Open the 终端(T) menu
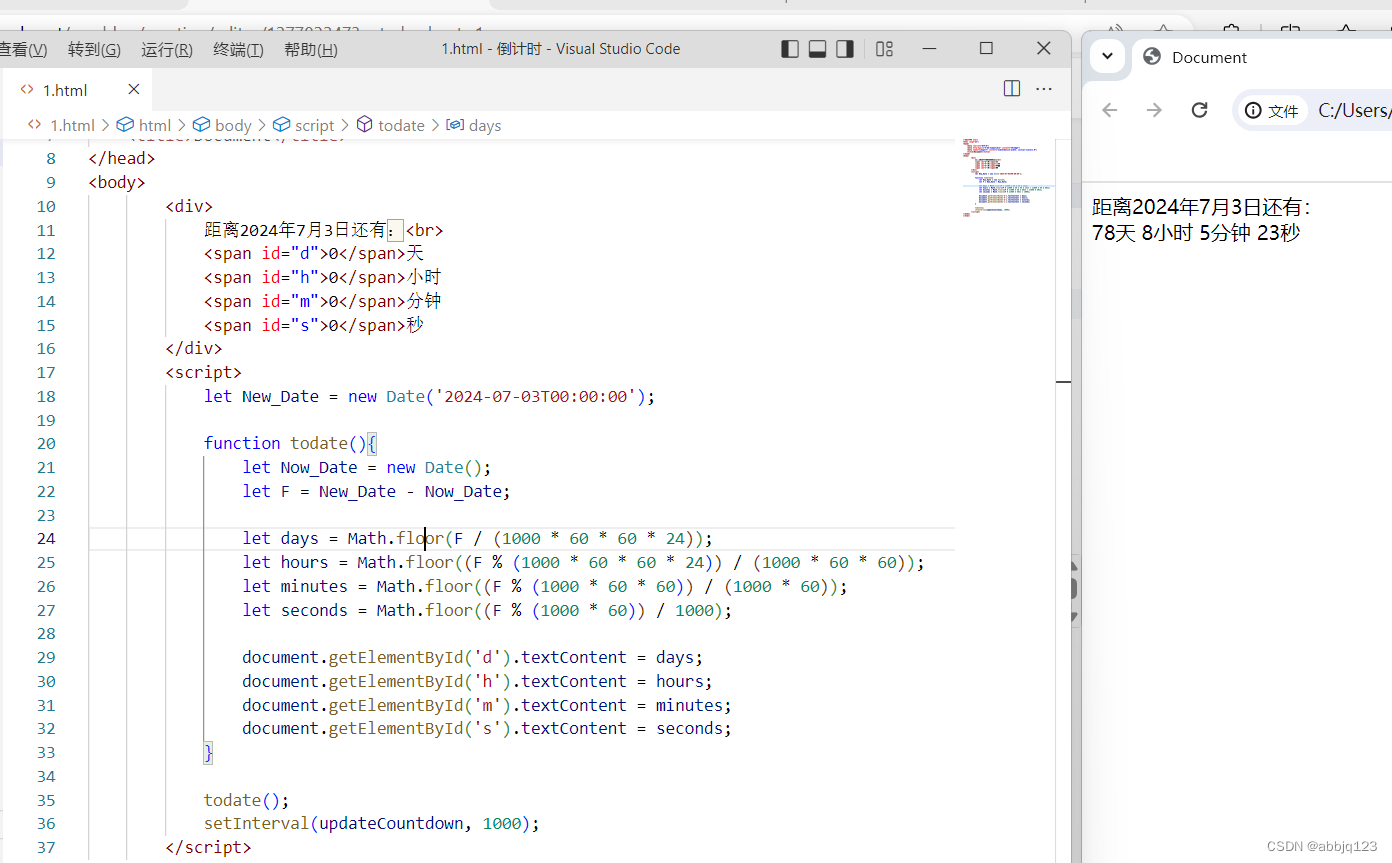Viewport: 1392px width, 863px height. click(x=238, y=50)
